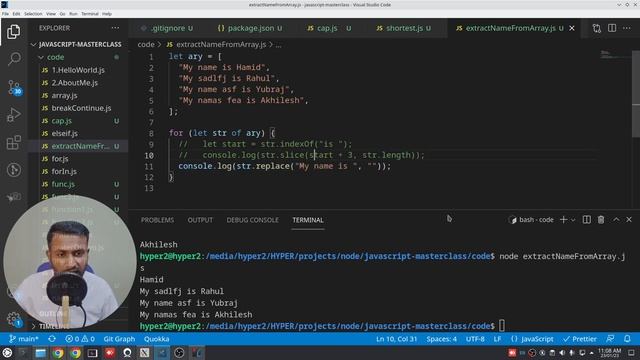Screen dimensions: 640x360
Task: Open the Explorer view icon
Action: click(x=13, y=32)
